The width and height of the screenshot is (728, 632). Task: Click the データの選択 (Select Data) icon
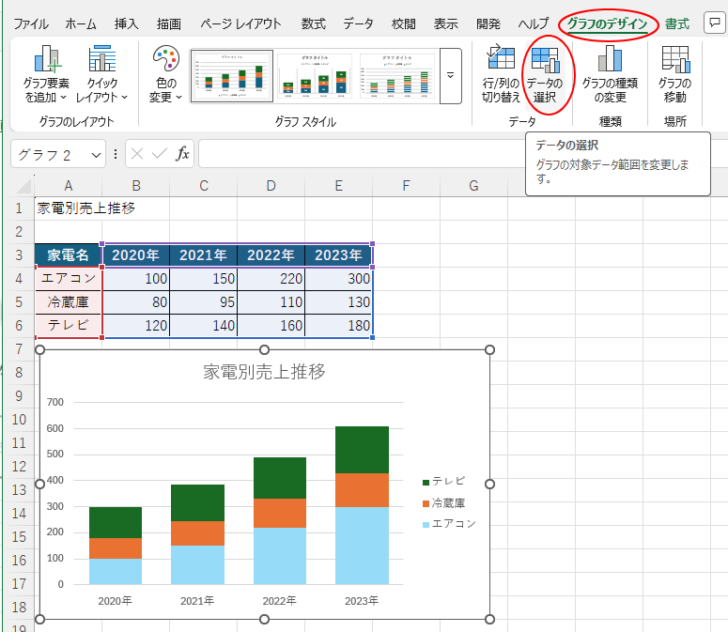tap(545, 60)
